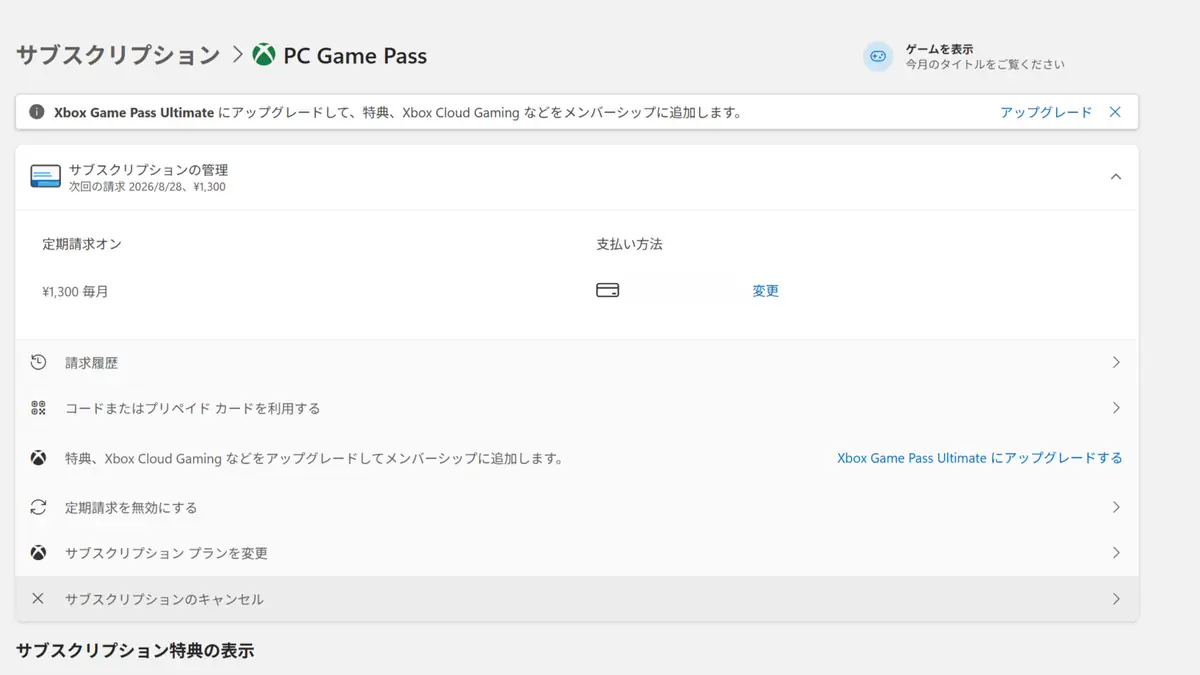Click 変更 to change payment method
This screenshot has height=675, width=1200.
click(766, 291)
